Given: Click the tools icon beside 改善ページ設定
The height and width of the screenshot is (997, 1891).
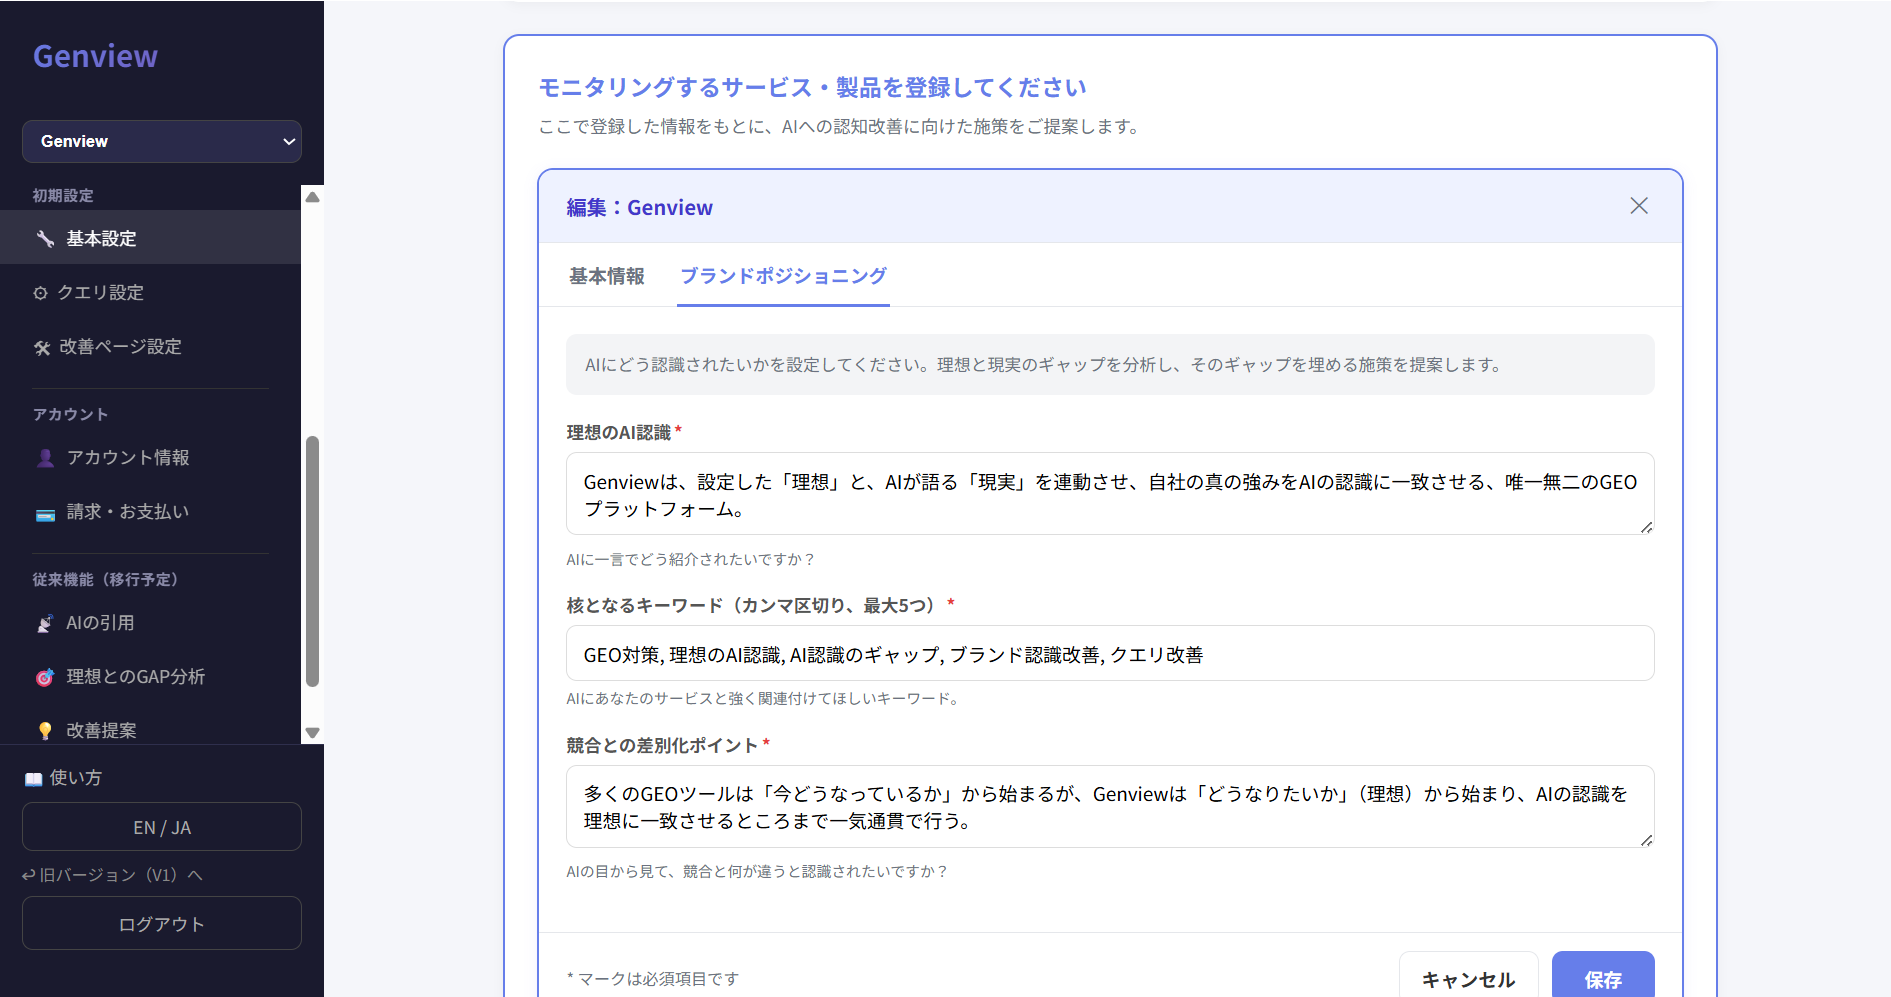Looking at the screenshot, I should pyautogui.click(x=42, y=347).
